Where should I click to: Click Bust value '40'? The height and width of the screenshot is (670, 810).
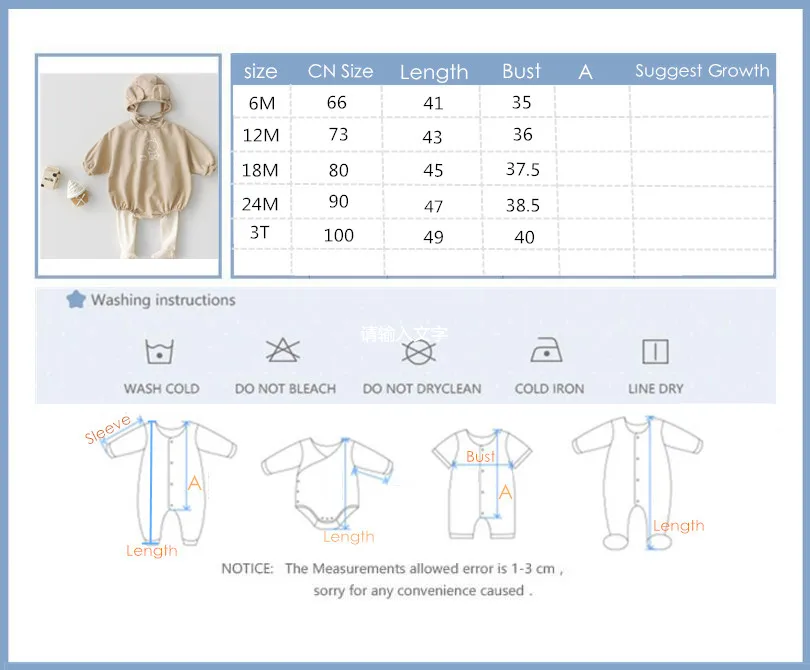click(x=524, y=237)
